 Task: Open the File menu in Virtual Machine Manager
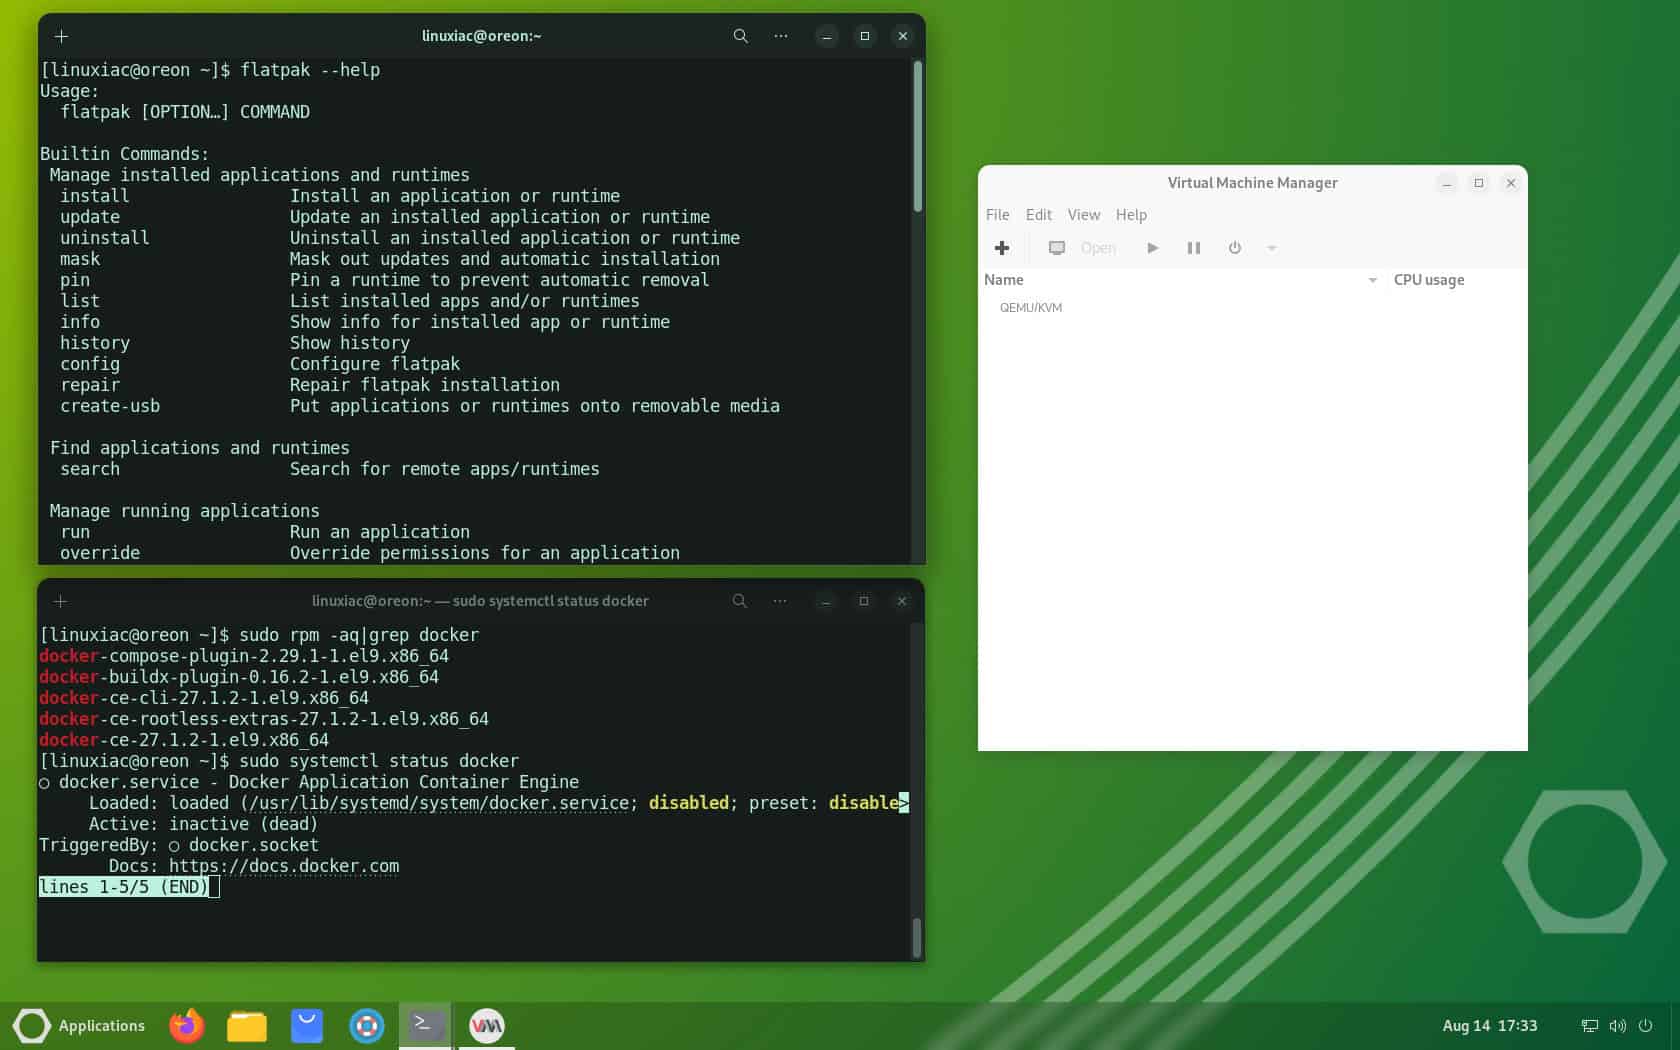pos(996,214)
